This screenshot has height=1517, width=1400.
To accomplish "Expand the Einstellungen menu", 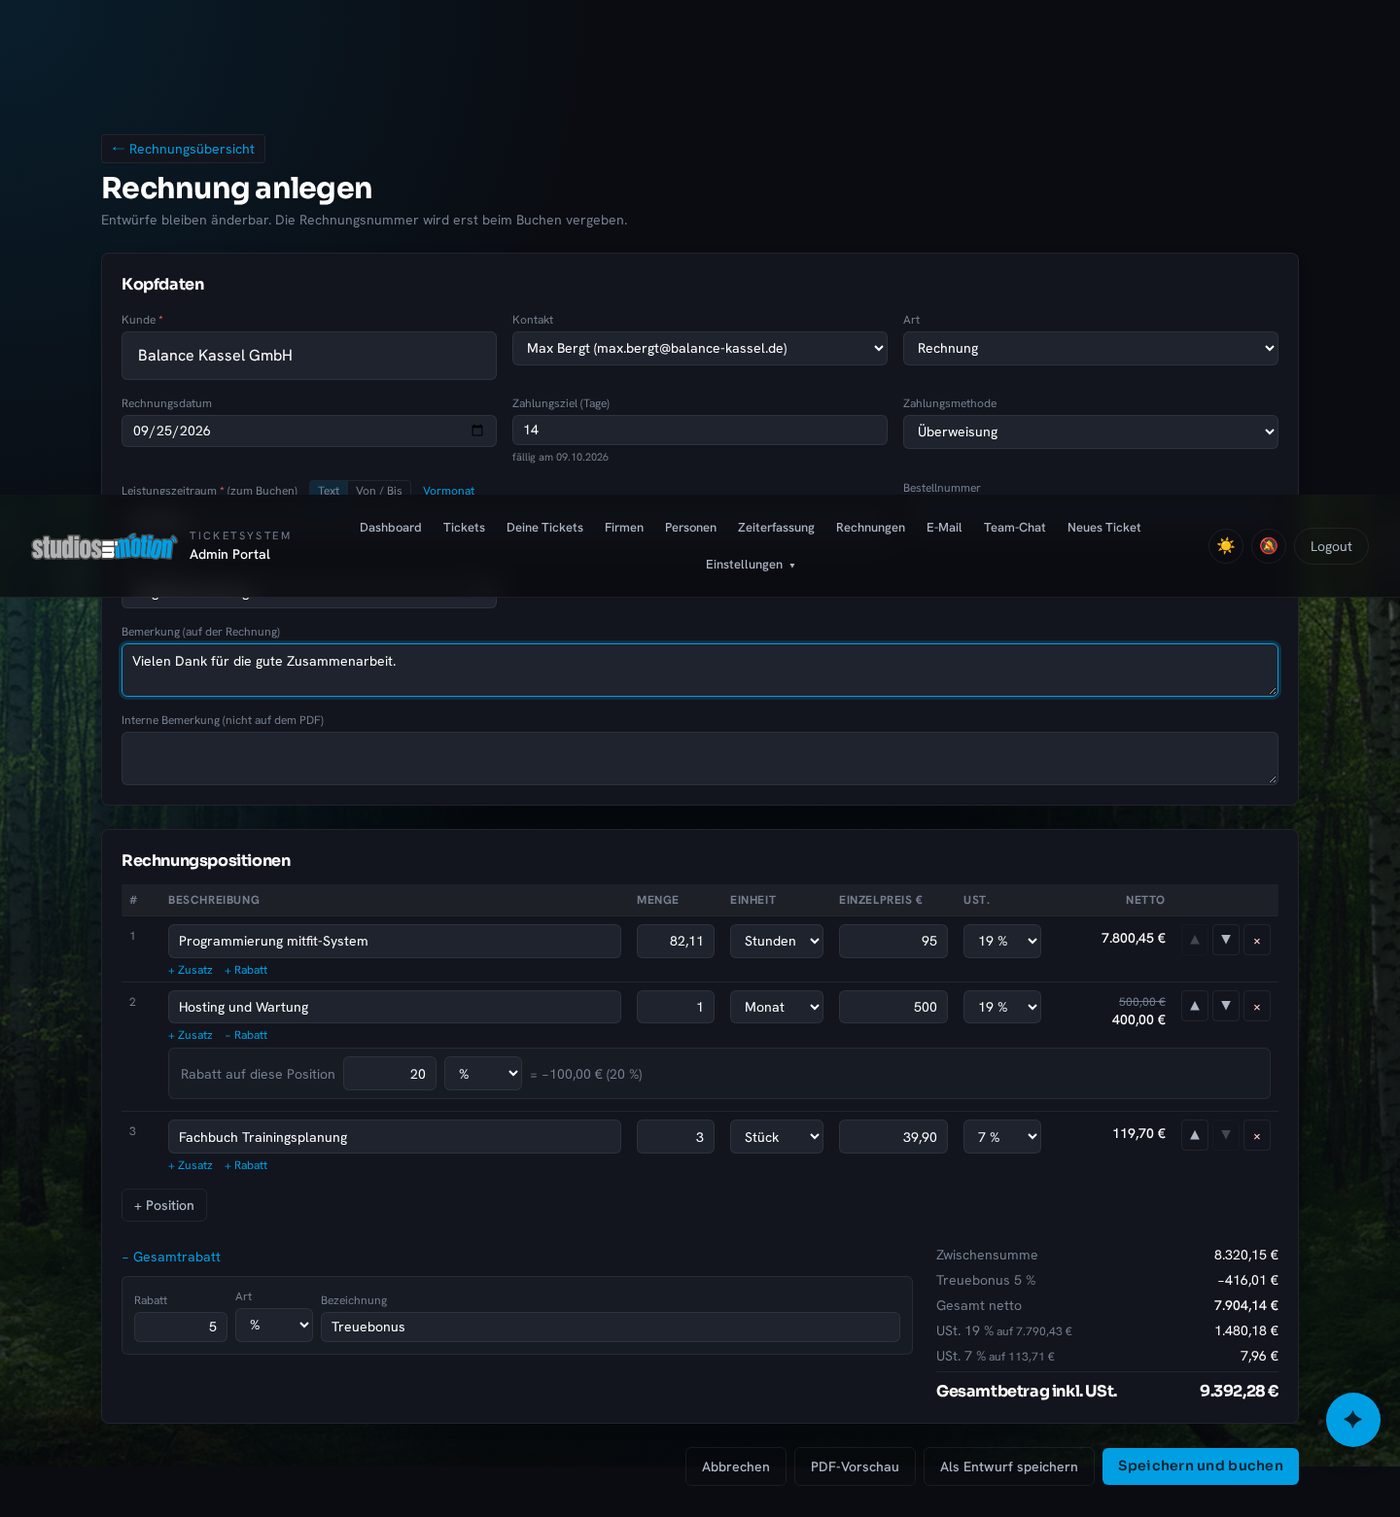I will 750,565.
